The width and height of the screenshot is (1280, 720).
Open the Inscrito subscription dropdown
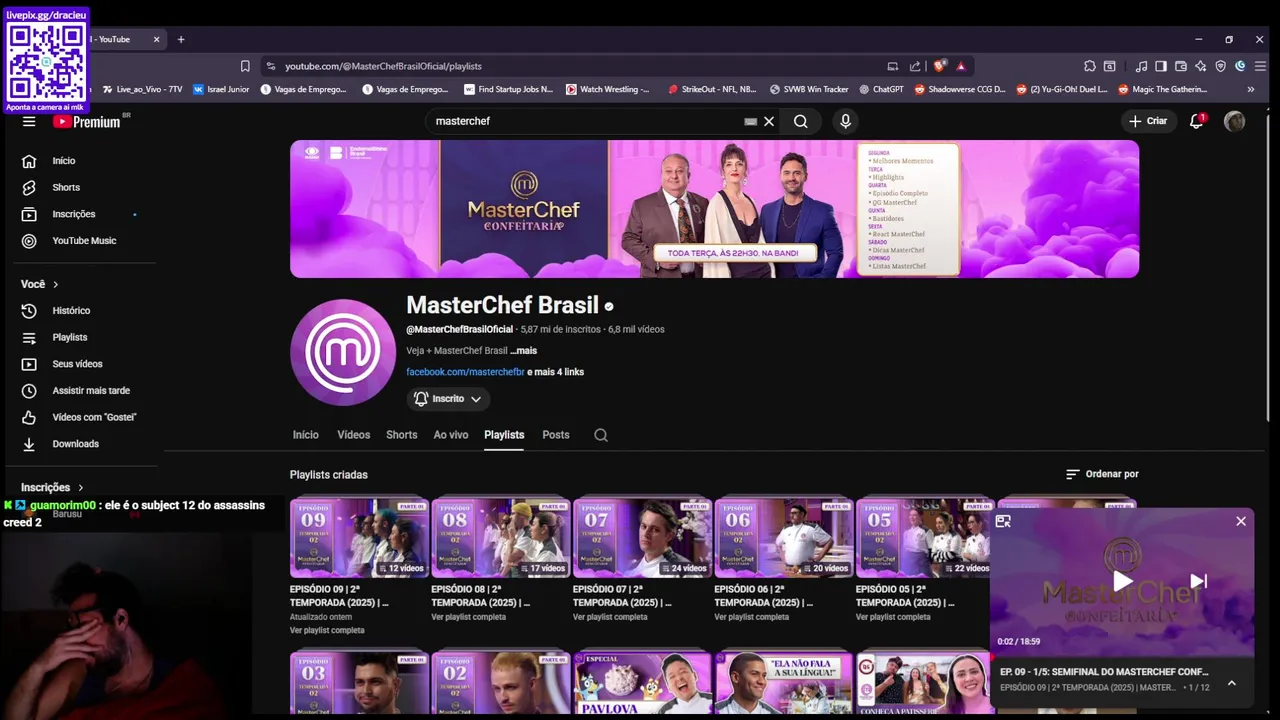(x=448, y=399)
